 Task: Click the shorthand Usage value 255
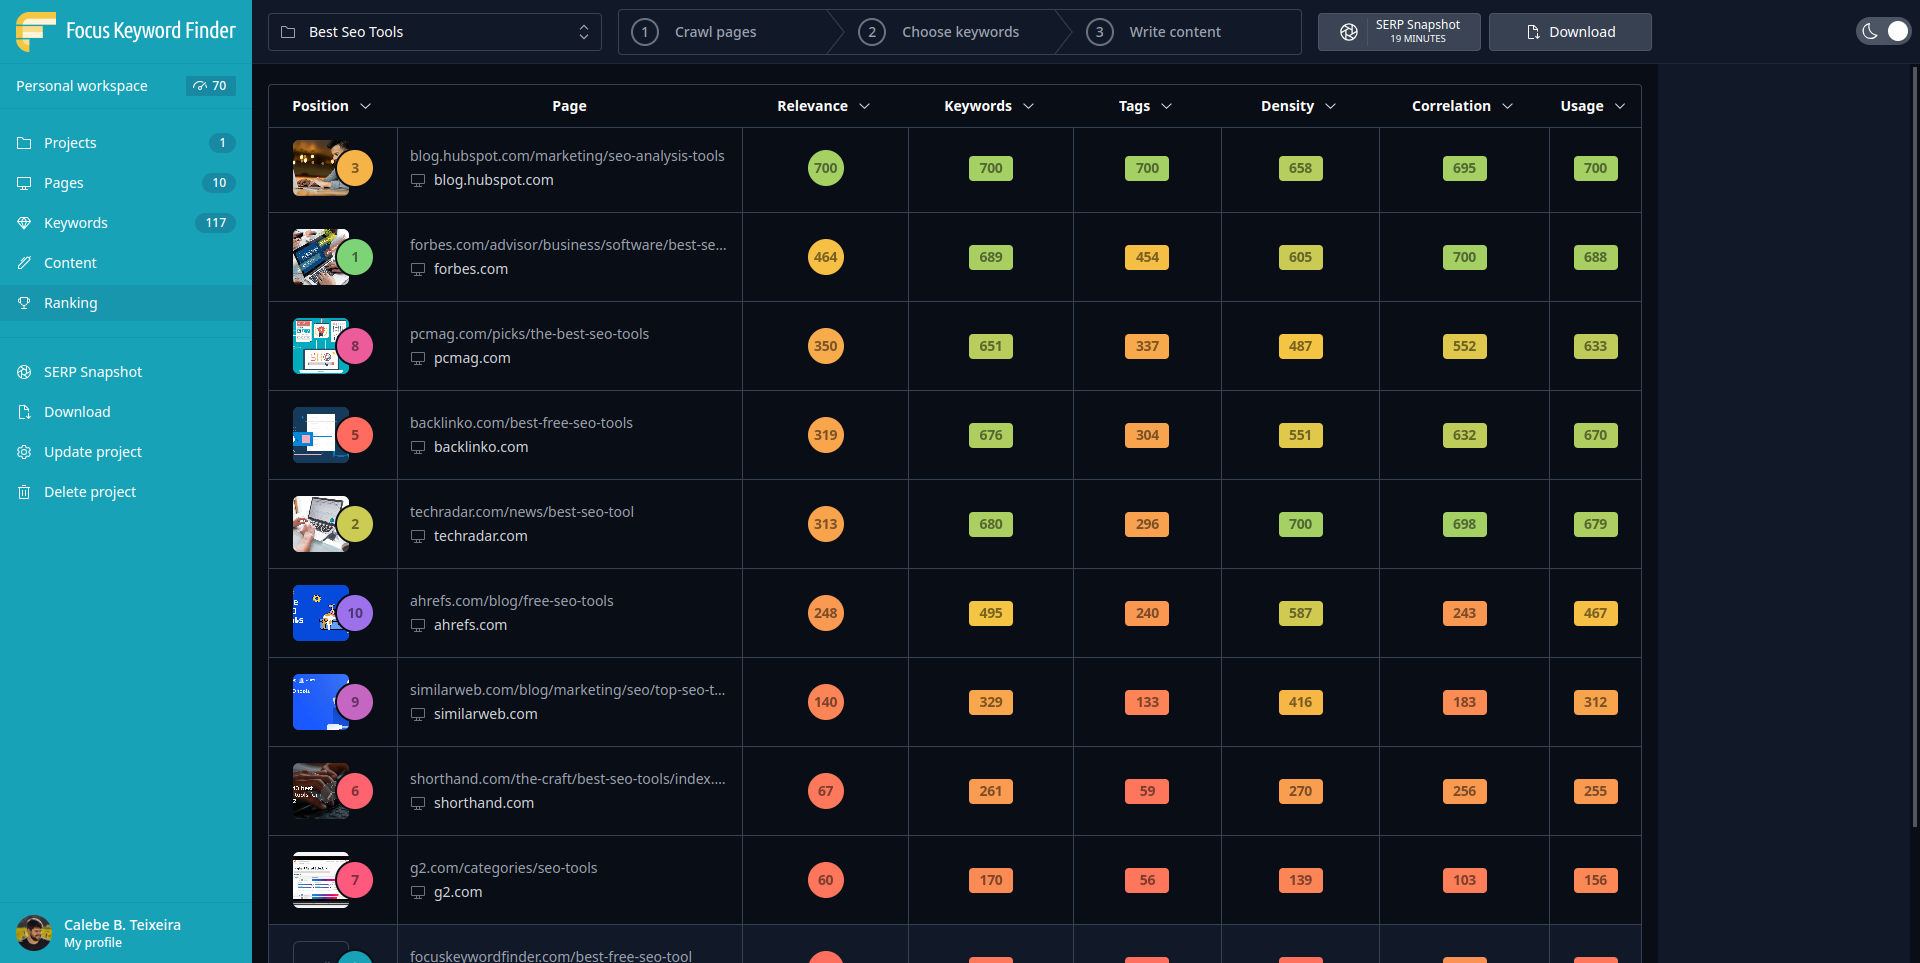click(x=1595, y=791)
